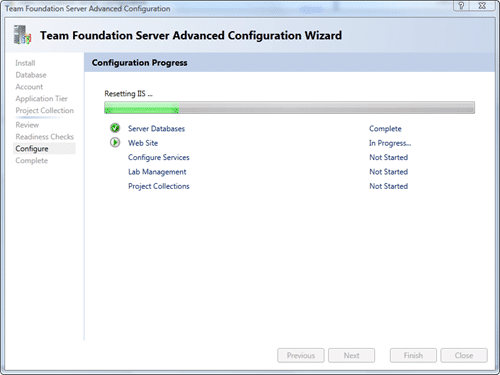The image size is (500, 375).
Task: Click the Server Databases task label
Action: click(x=156, y=129)
